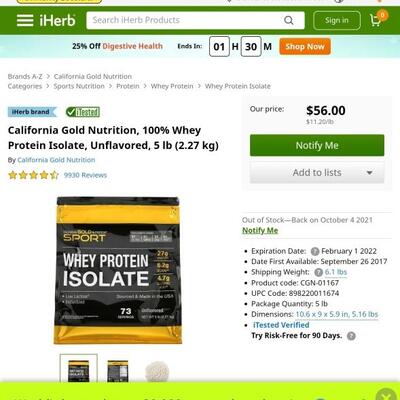Open the Sports Nutrition breadcrumb category
This screenshot has height=400, width=400.
pyautogui.click(x=79, y=86)
